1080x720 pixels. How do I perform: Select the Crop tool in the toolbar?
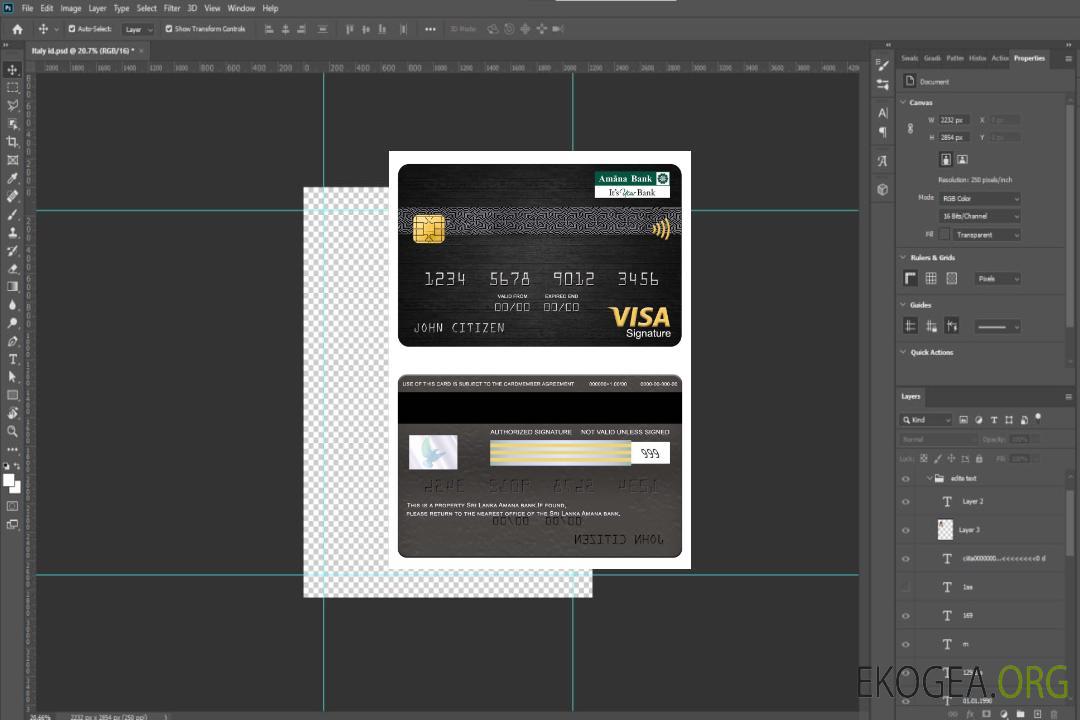pyautogui.click(x=13, y=142)
